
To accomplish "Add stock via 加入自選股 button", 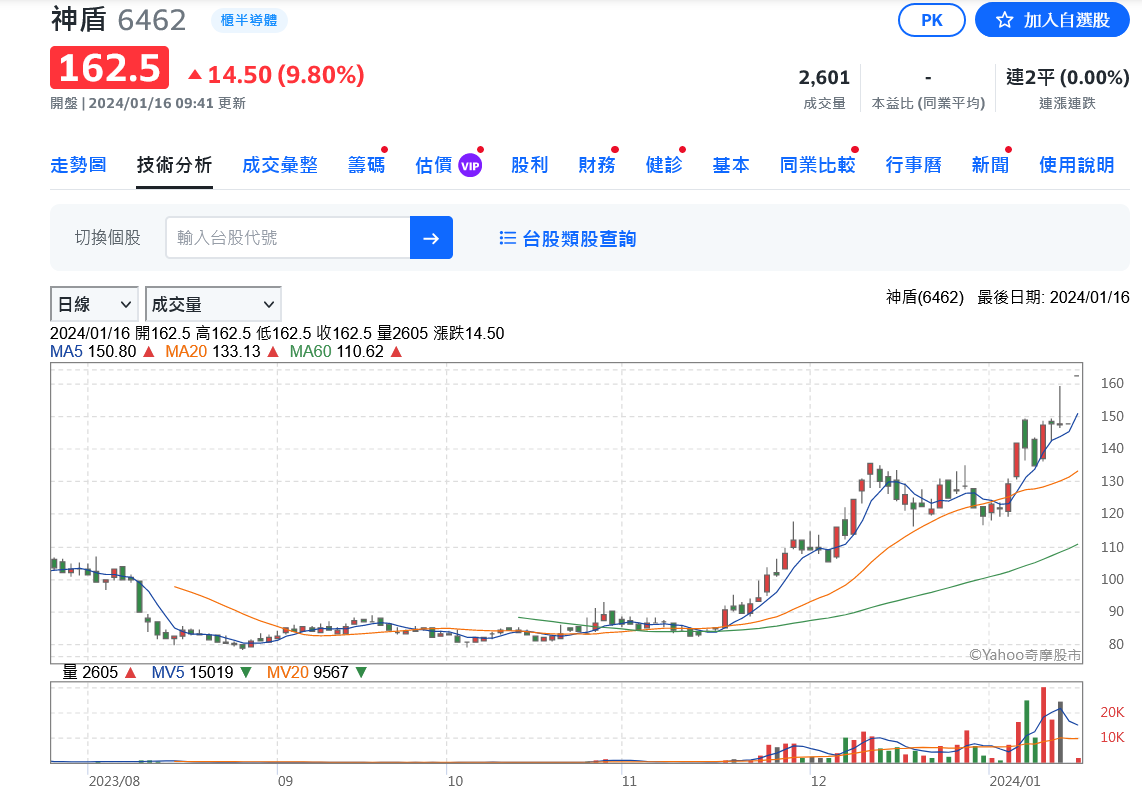I will pyautogui.click(x=1052, y=20).
